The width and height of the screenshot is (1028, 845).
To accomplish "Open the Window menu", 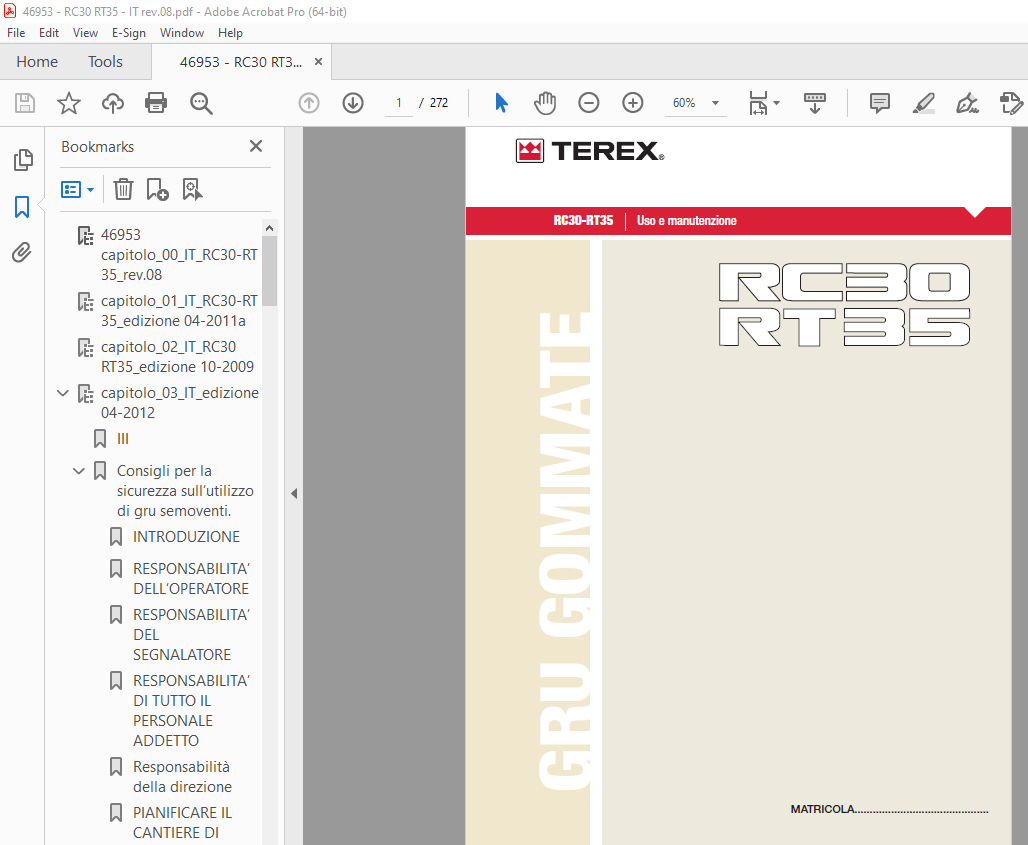I will pos(182,33).
